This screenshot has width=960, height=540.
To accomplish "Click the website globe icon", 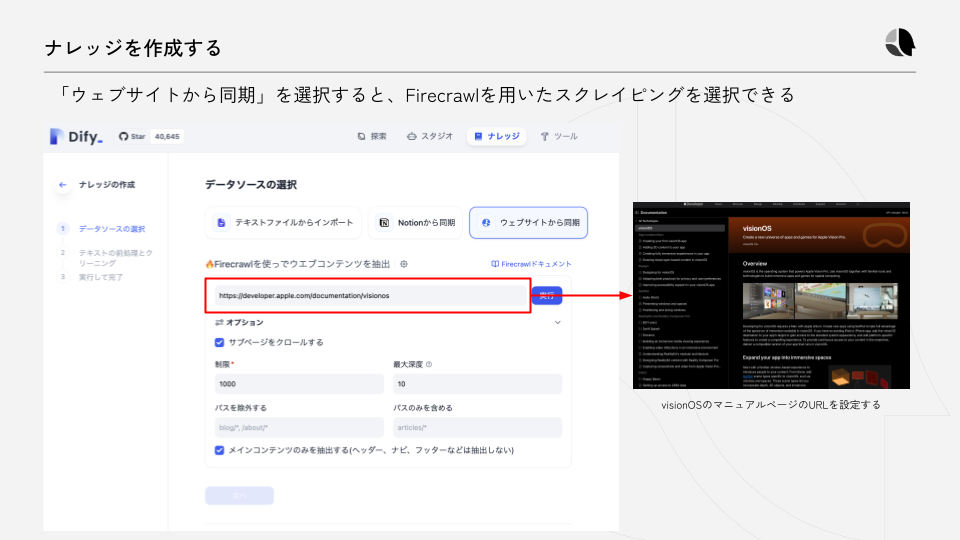I will [x=486, y=223].
